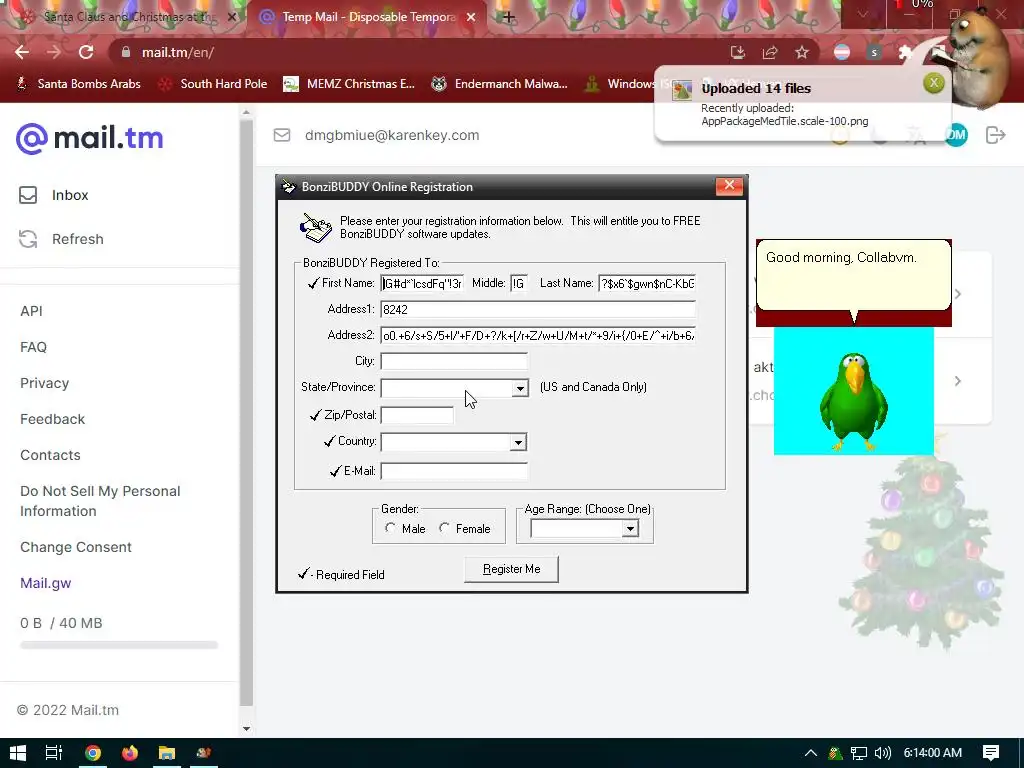This screenshot has height=768, width=1024.
Task: Launch Firefox from the taskbar
Action: click(129, 753)
